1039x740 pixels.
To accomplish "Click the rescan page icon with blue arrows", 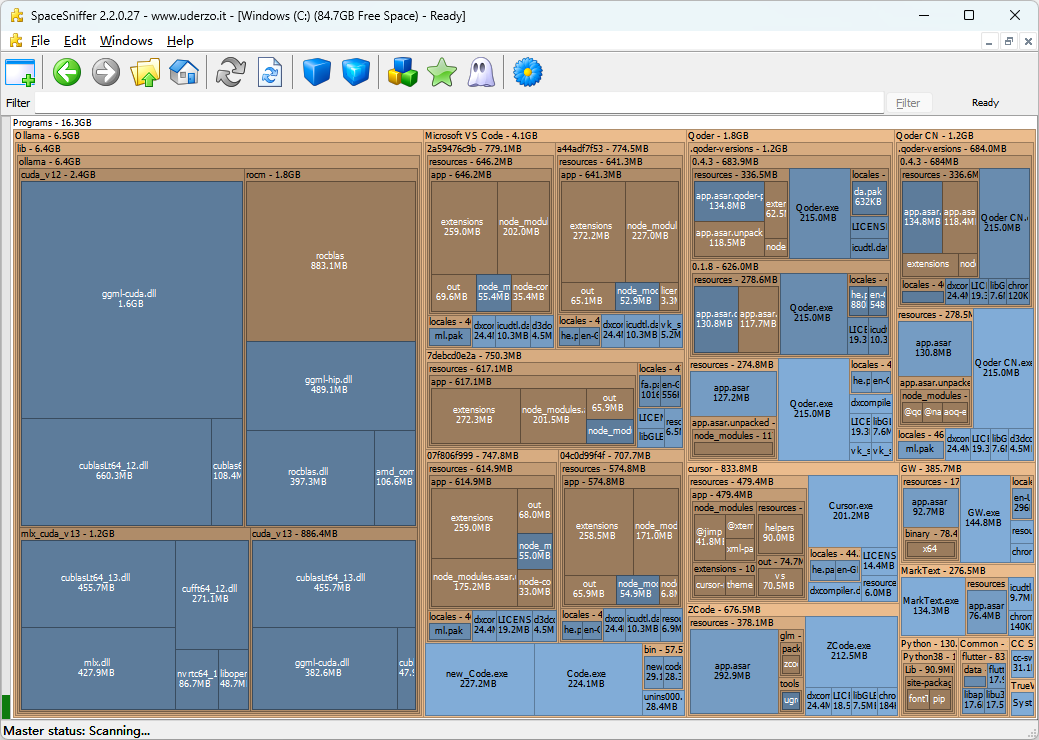I will (270, 72).
